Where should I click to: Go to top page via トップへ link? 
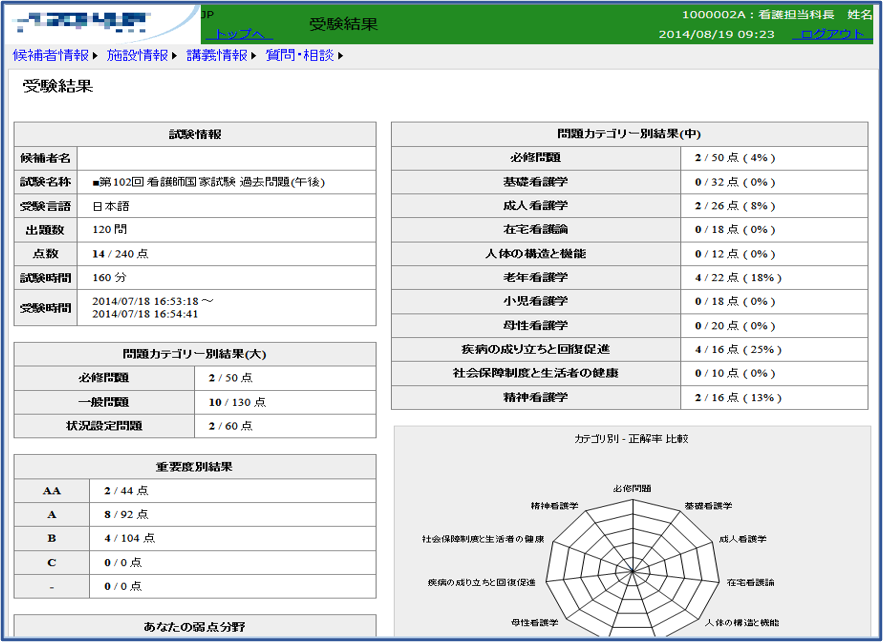[239, 34]
